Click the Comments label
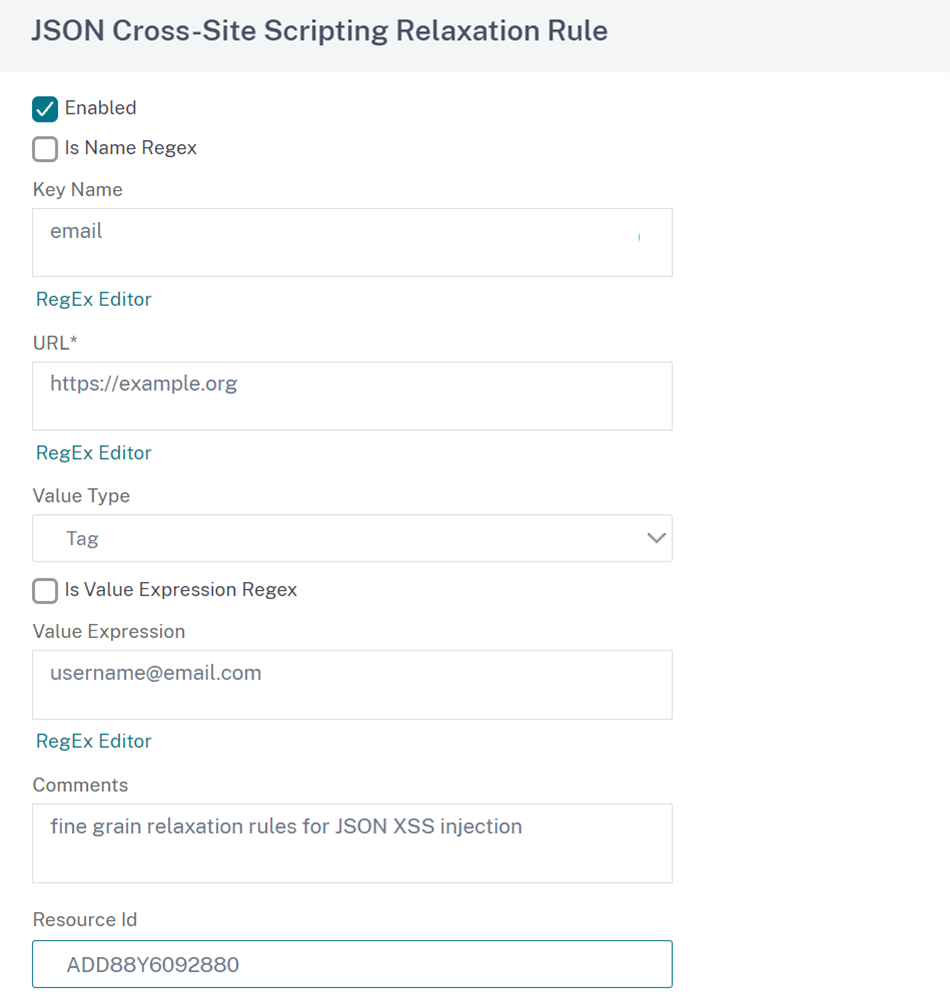Screen dimensions: 950x996 pyautogui.click(x=81, y=785)
